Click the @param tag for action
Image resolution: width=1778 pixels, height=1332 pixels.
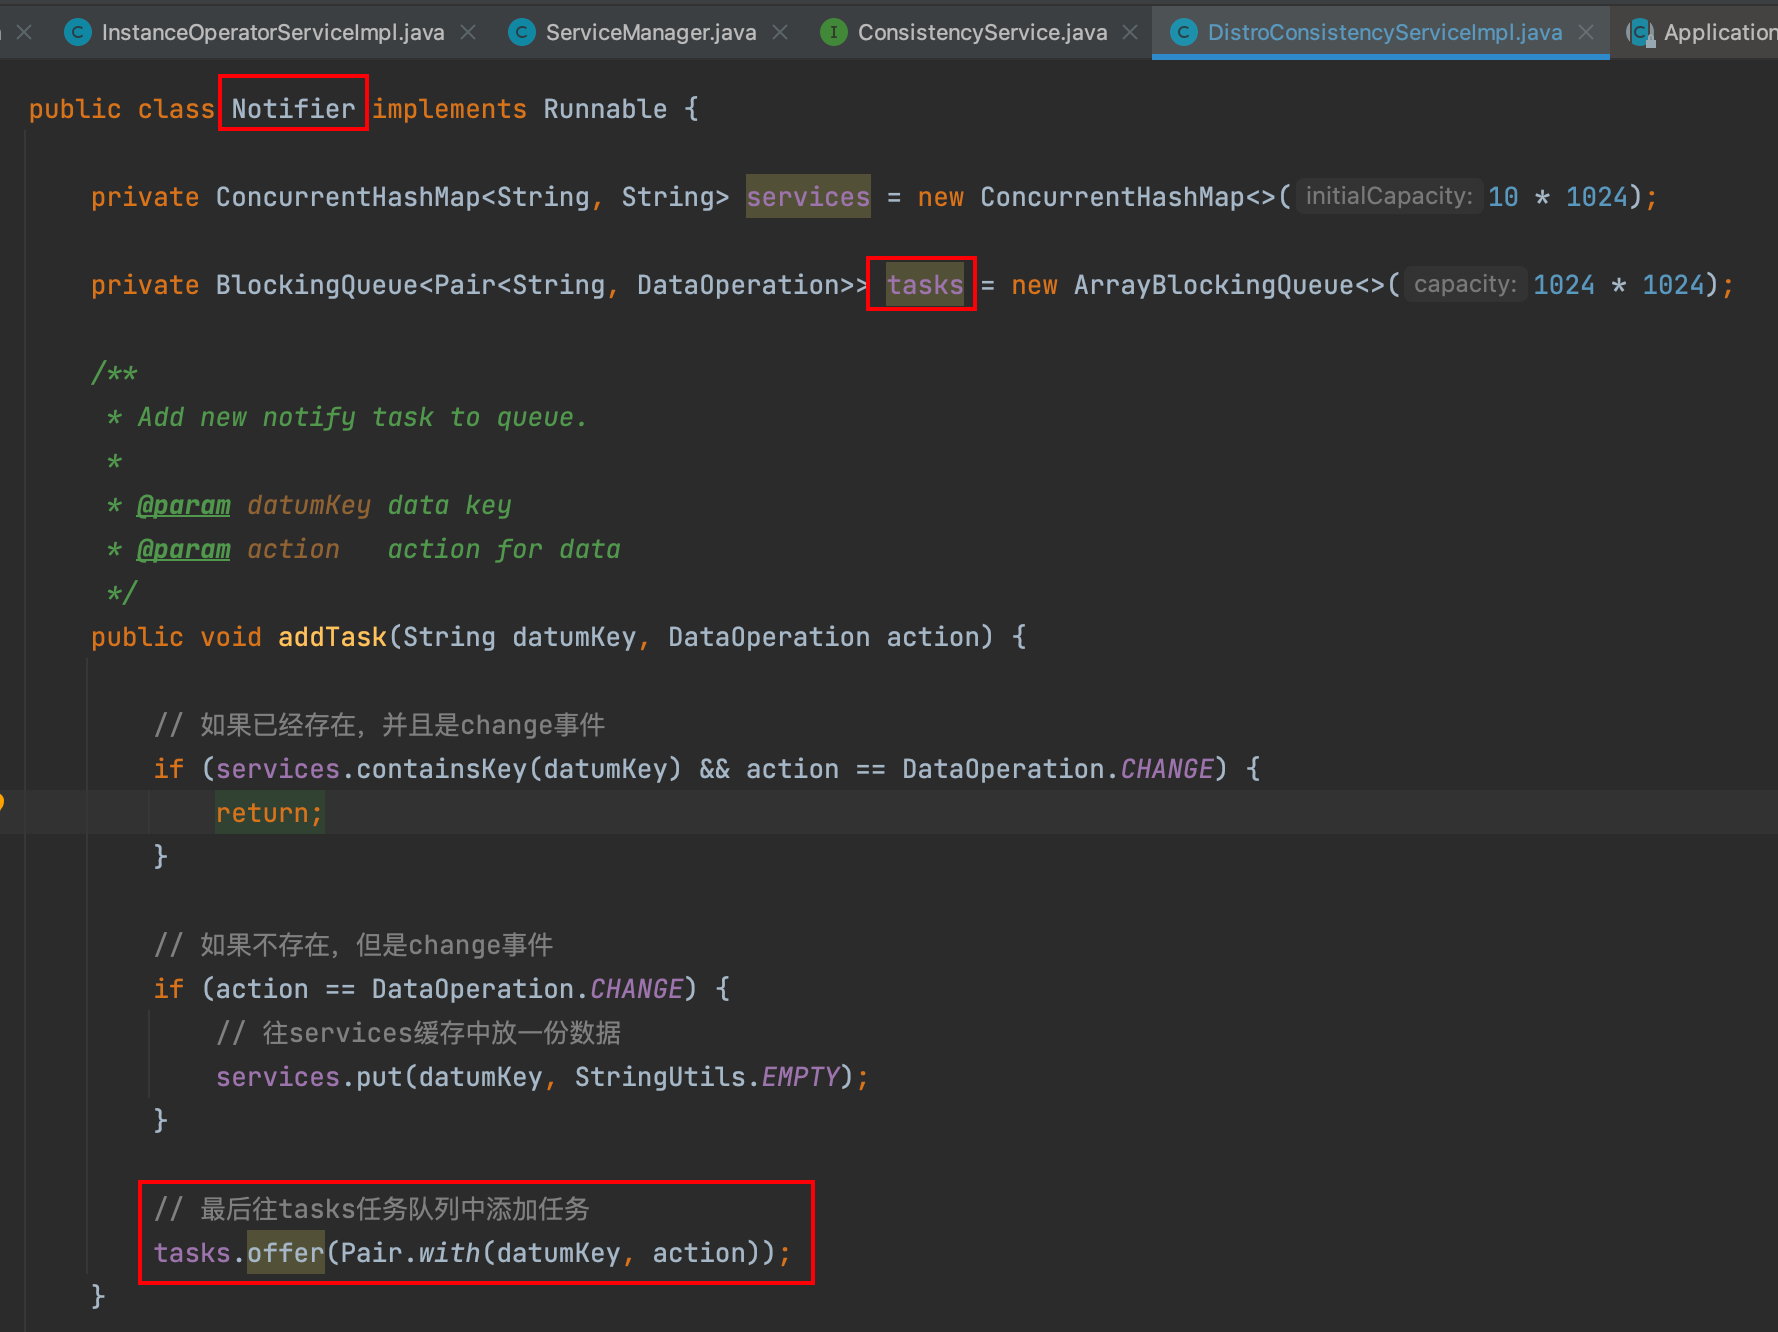pyautogui.click(x=184, y=549)
